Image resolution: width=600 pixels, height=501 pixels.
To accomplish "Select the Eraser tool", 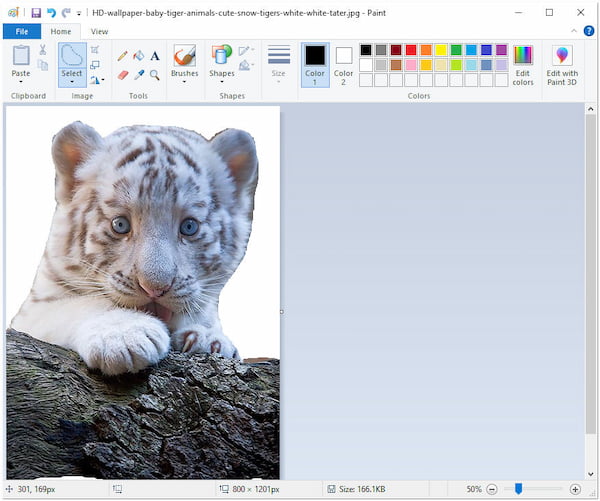I will (x=122, y=75).
